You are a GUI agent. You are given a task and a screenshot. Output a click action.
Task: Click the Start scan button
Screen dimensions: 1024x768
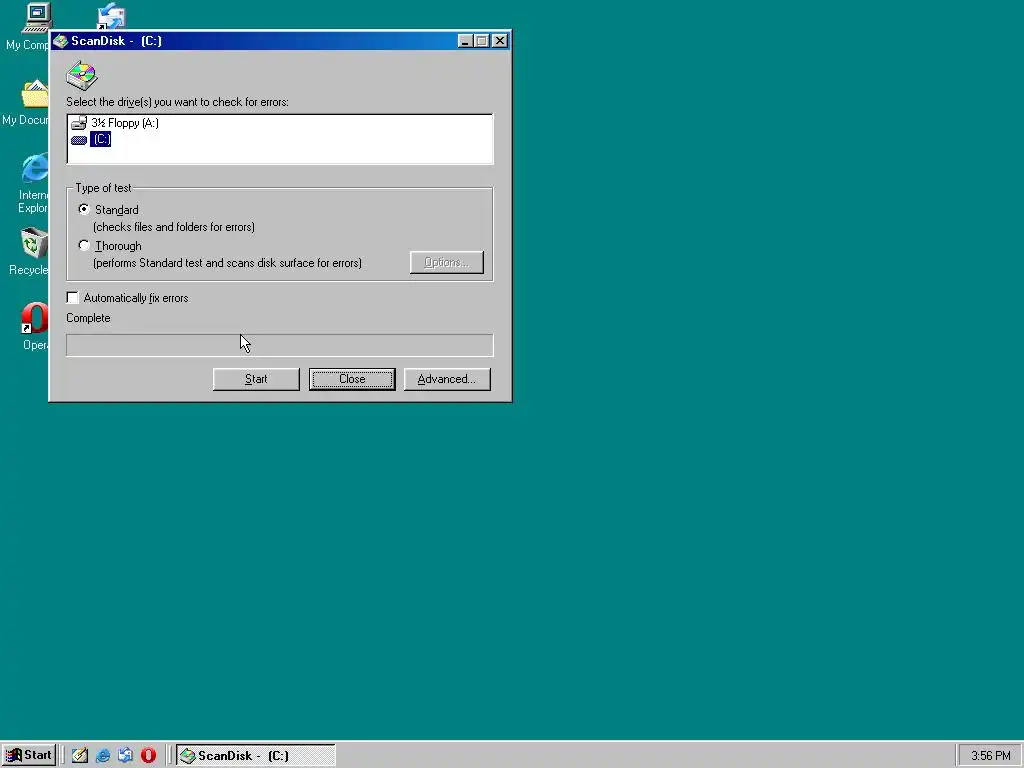256,379
